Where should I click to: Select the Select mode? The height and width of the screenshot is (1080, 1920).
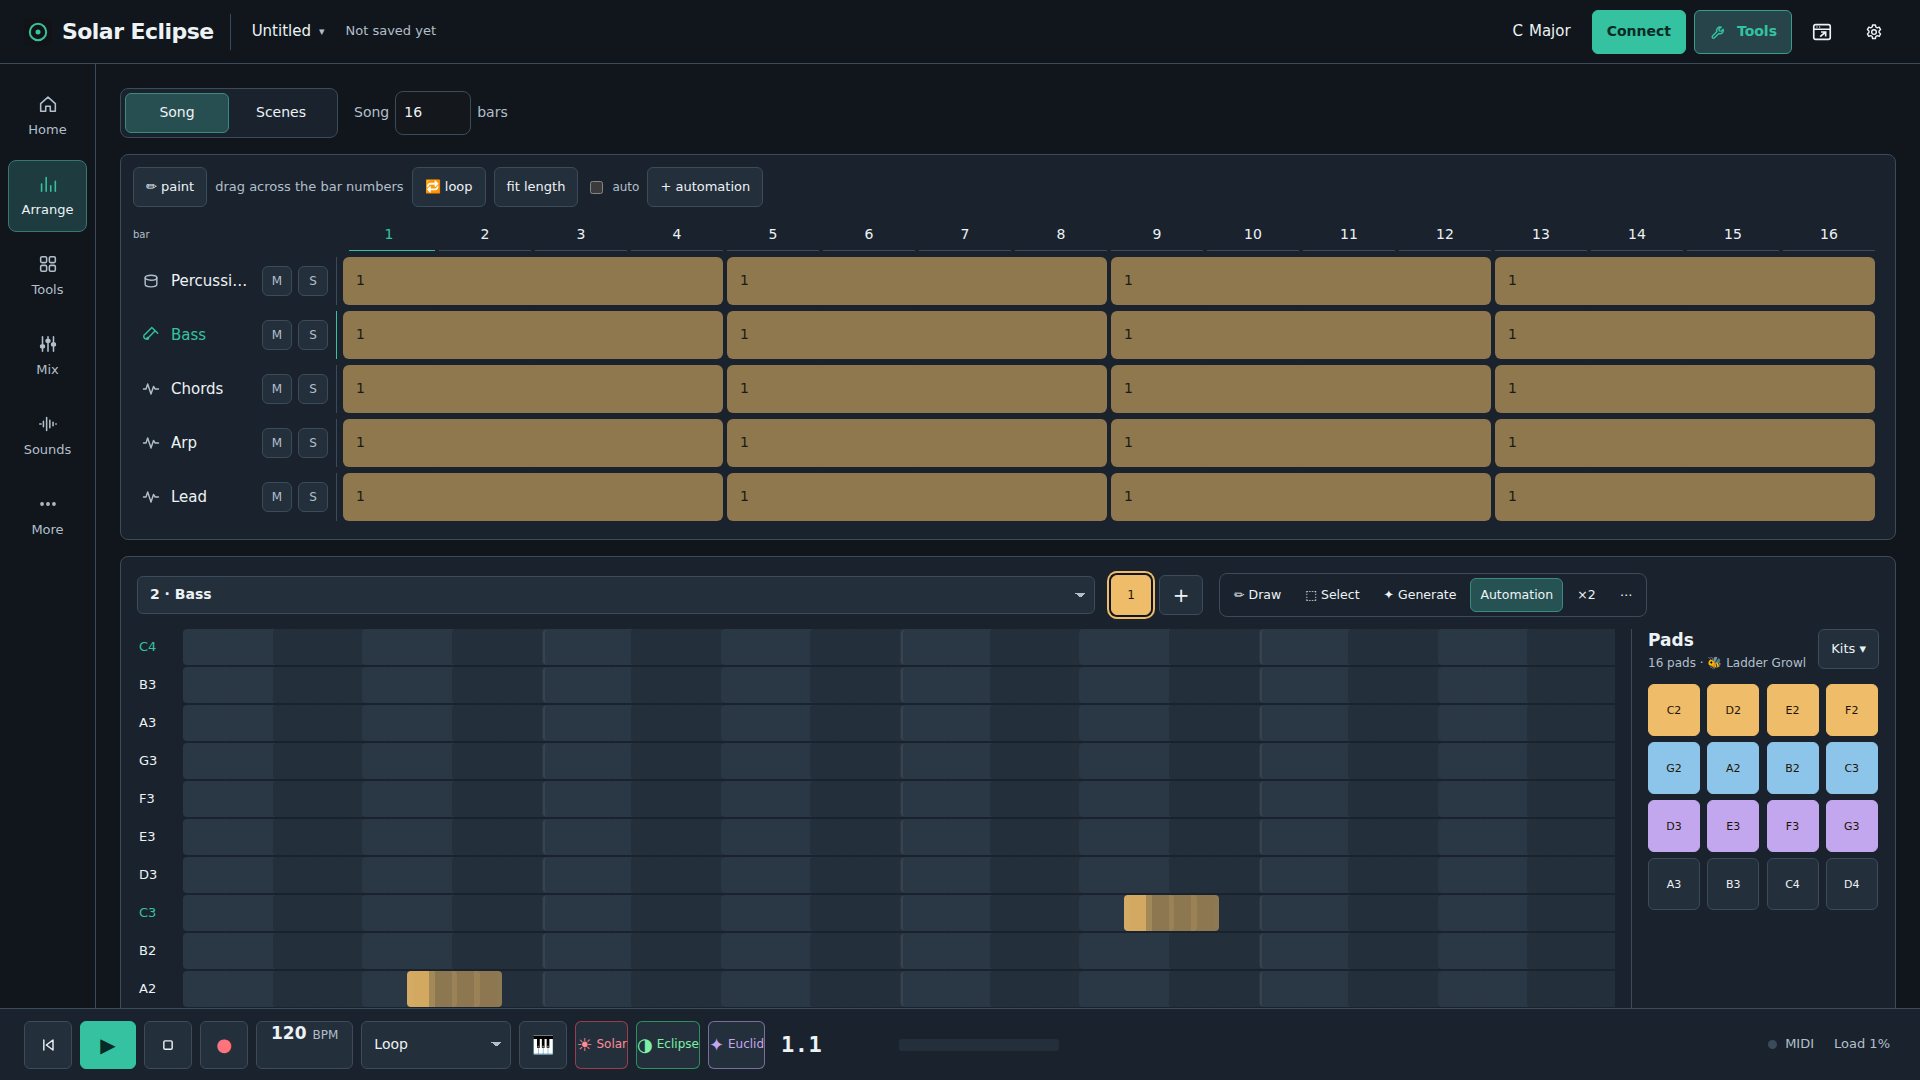(x=1333, y=595)
